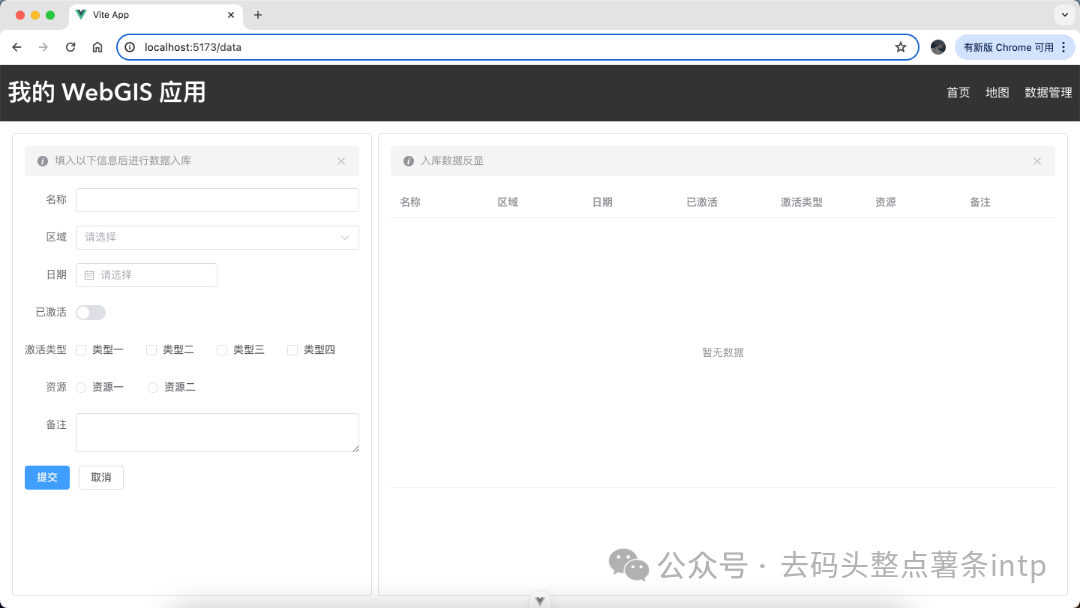The height and width of the screenshot is (608, 1080).
Task: Enable the 已激活 toggle switch
Action: click(x=90, y=312)
